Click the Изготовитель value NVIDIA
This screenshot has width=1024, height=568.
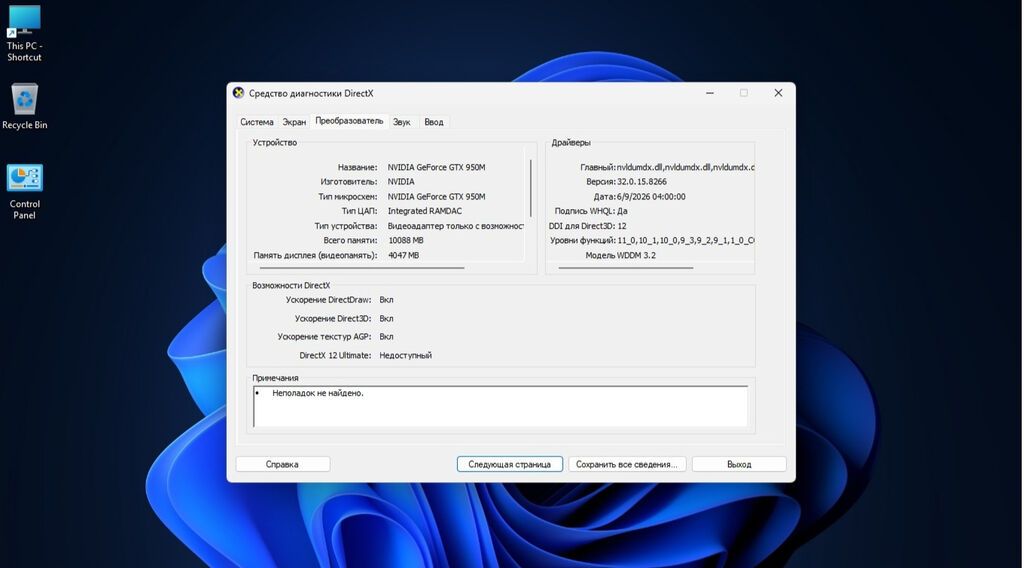401,181
